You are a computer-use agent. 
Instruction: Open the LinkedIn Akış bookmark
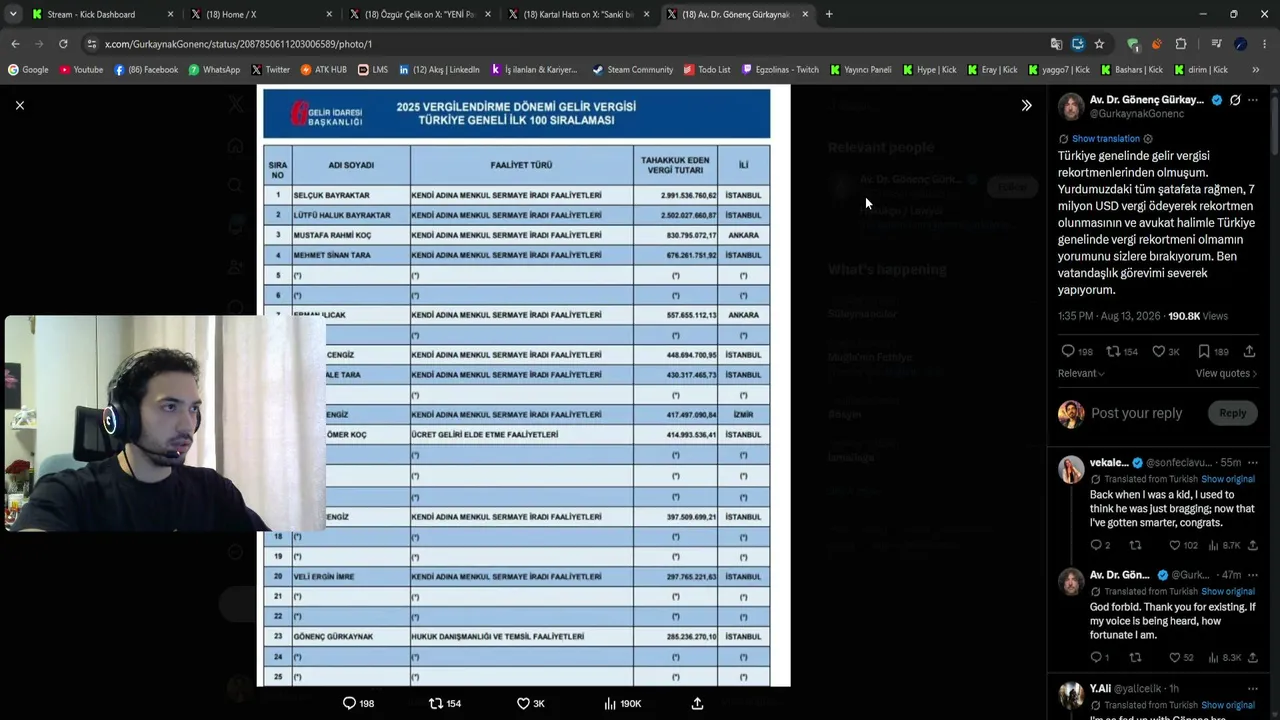(439, 70)
